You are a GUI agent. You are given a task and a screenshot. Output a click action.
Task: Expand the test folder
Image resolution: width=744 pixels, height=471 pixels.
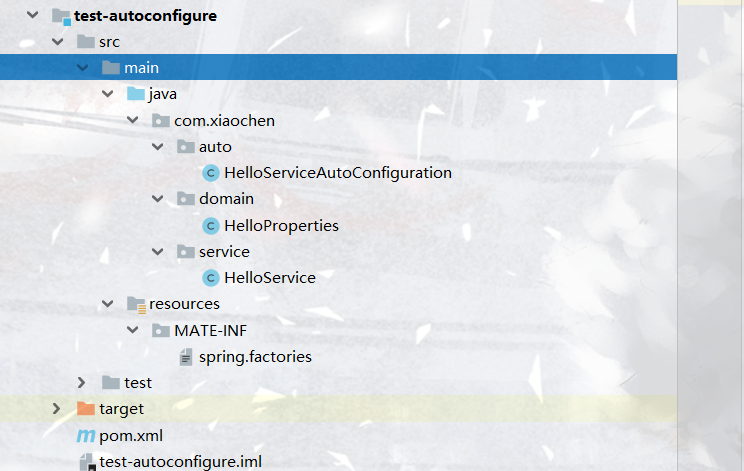(x=83, y=383)
